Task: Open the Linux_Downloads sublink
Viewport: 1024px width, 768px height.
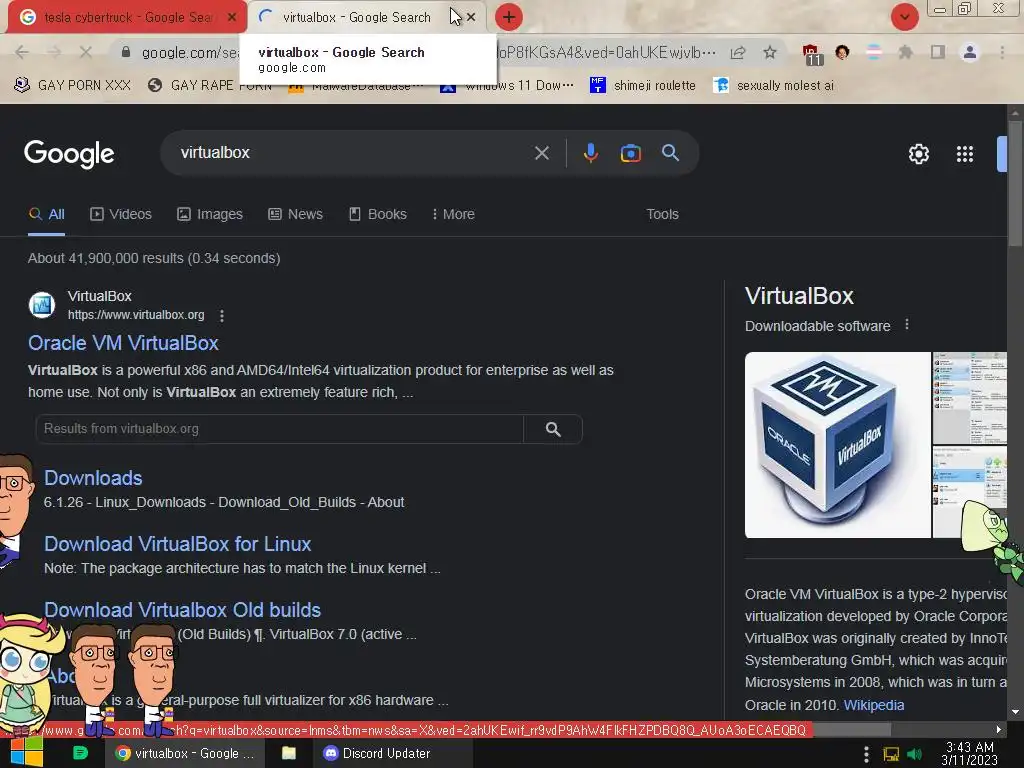Action: coord(150,502)
